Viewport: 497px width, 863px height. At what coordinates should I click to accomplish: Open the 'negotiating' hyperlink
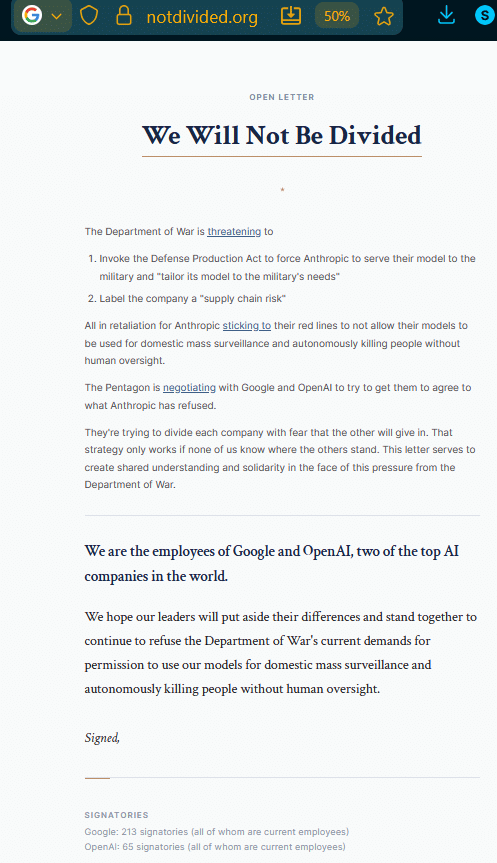point(189,387)
